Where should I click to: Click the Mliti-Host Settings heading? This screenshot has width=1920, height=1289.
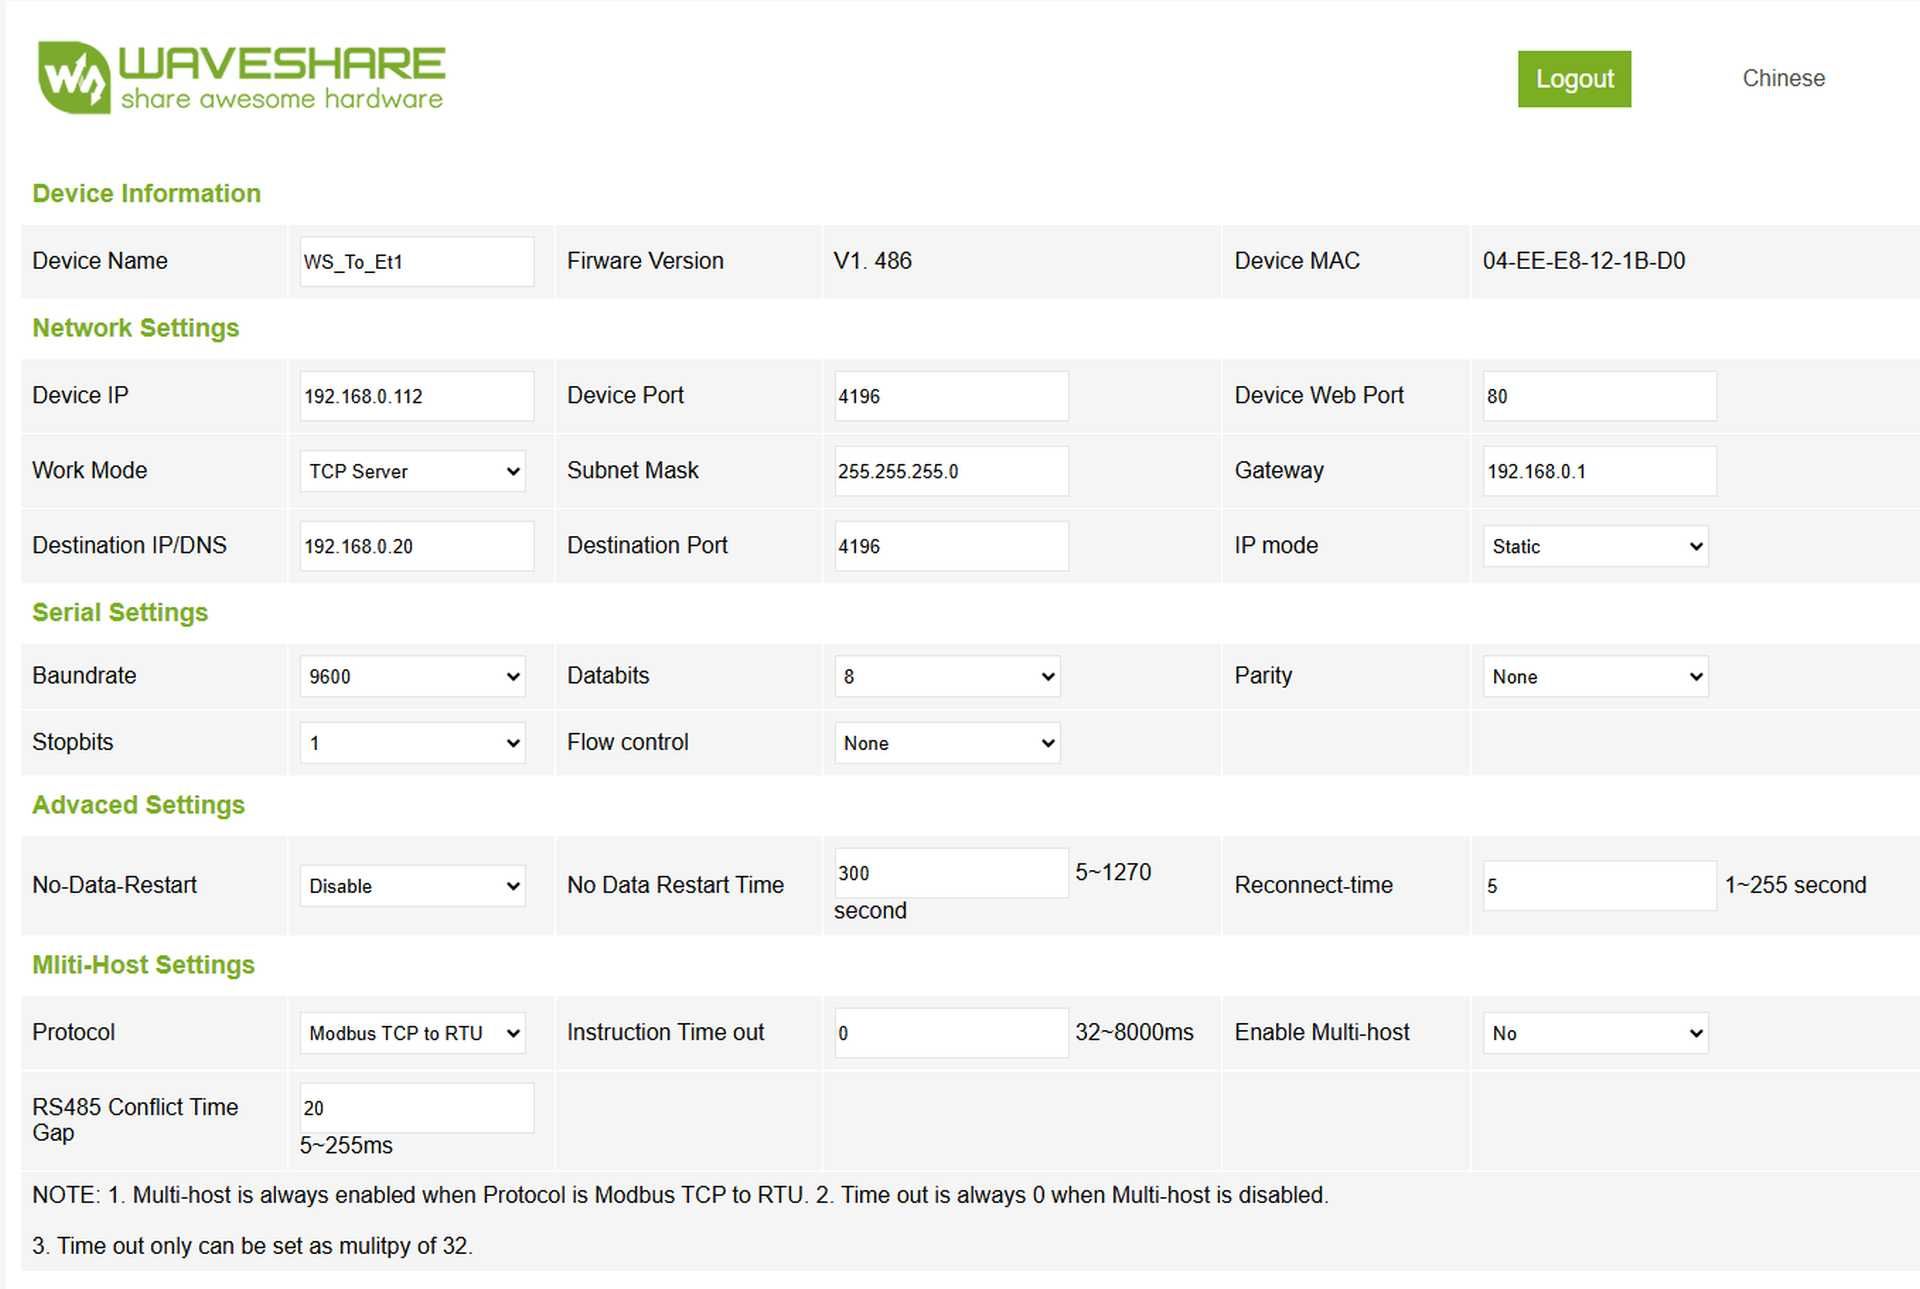143,965
